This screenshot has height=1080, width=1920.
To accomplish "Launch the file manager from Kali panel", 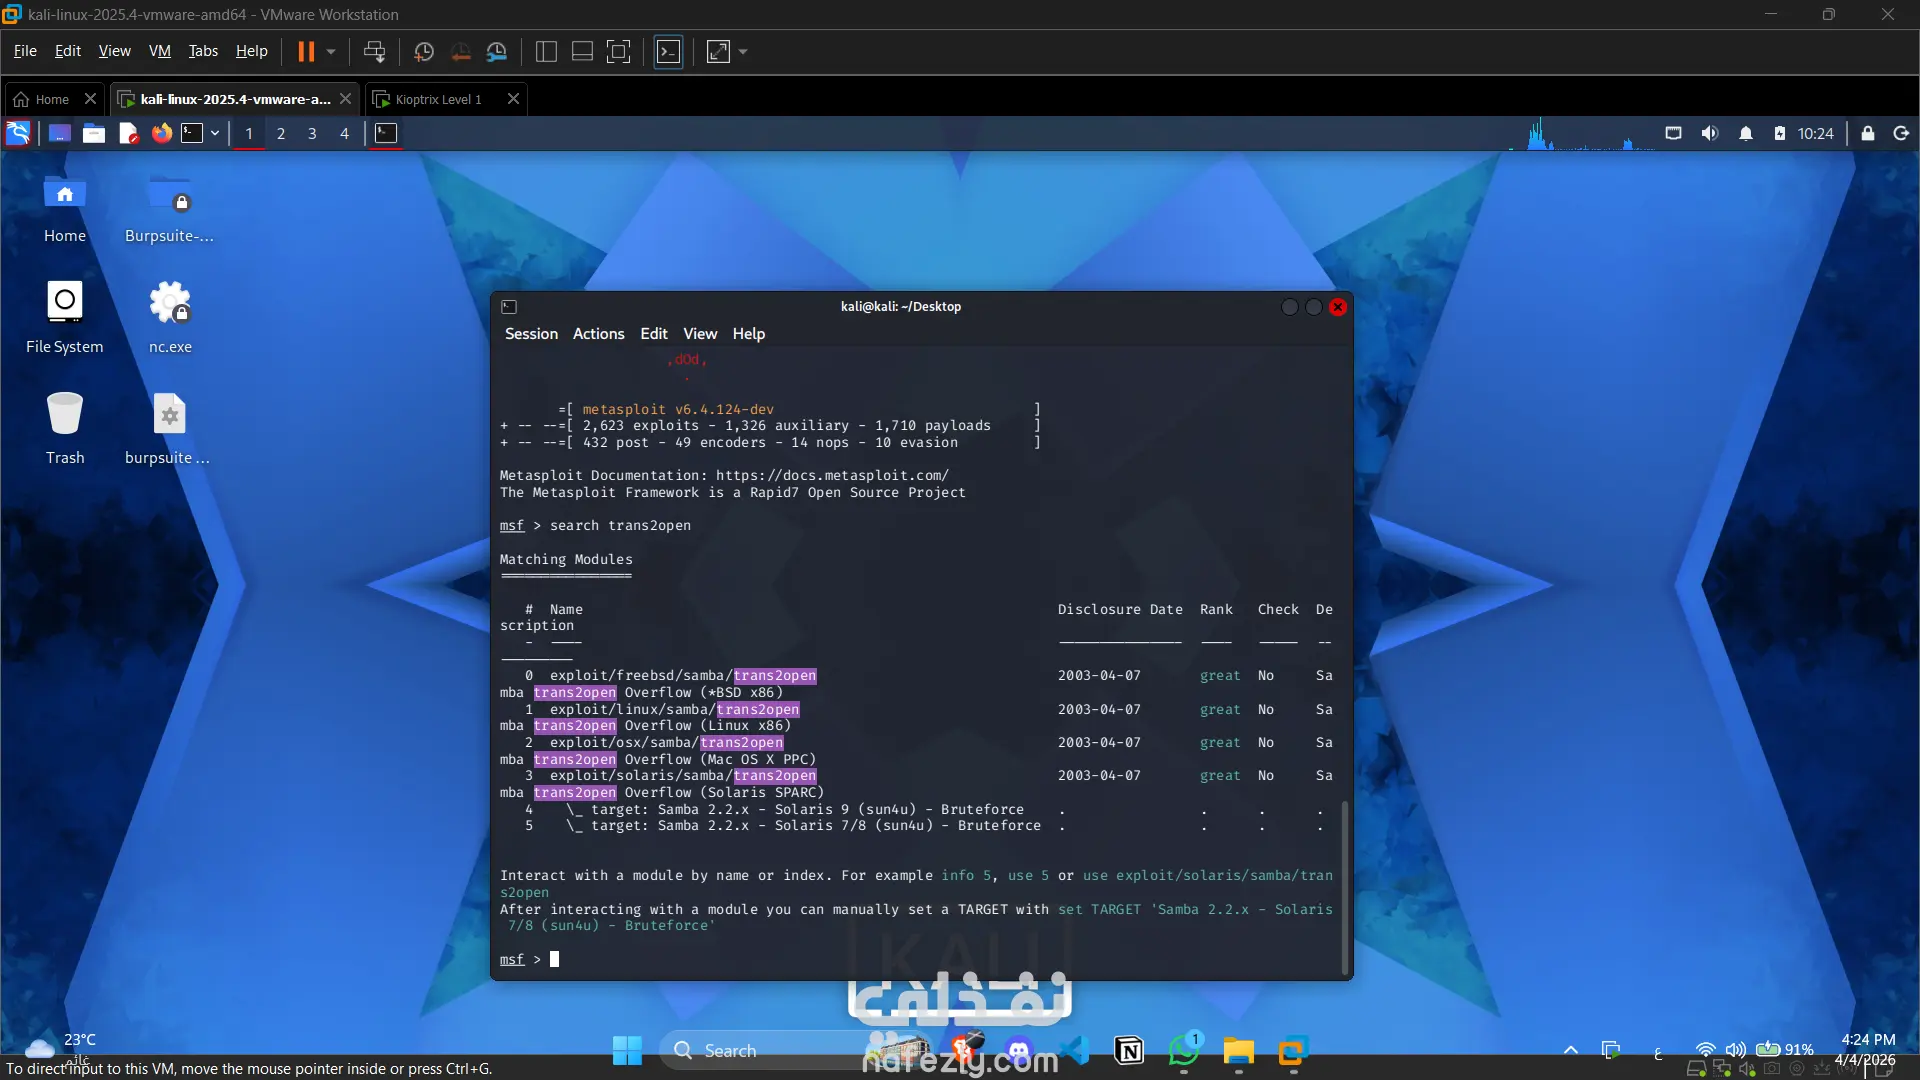I will (x=94, y=133).
